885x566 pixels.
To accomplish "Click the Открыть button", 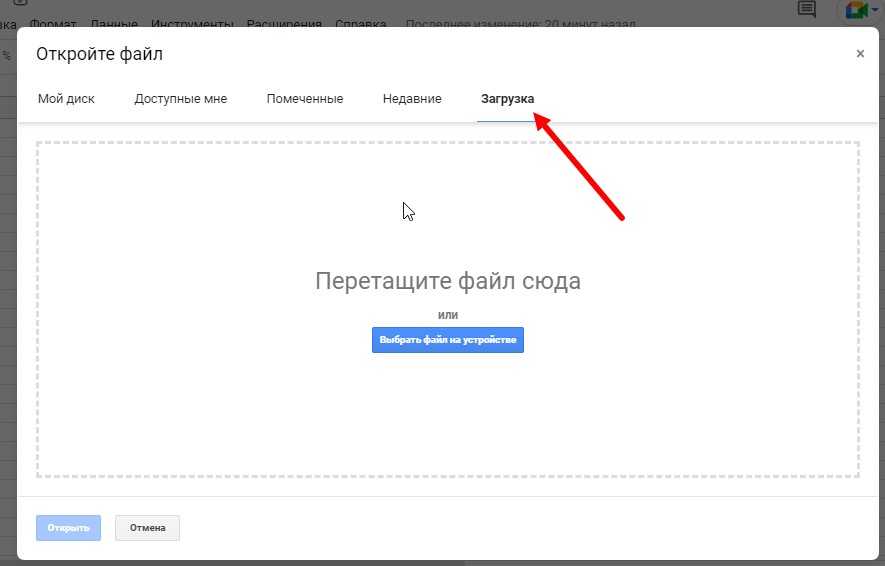I will [68, 528].
